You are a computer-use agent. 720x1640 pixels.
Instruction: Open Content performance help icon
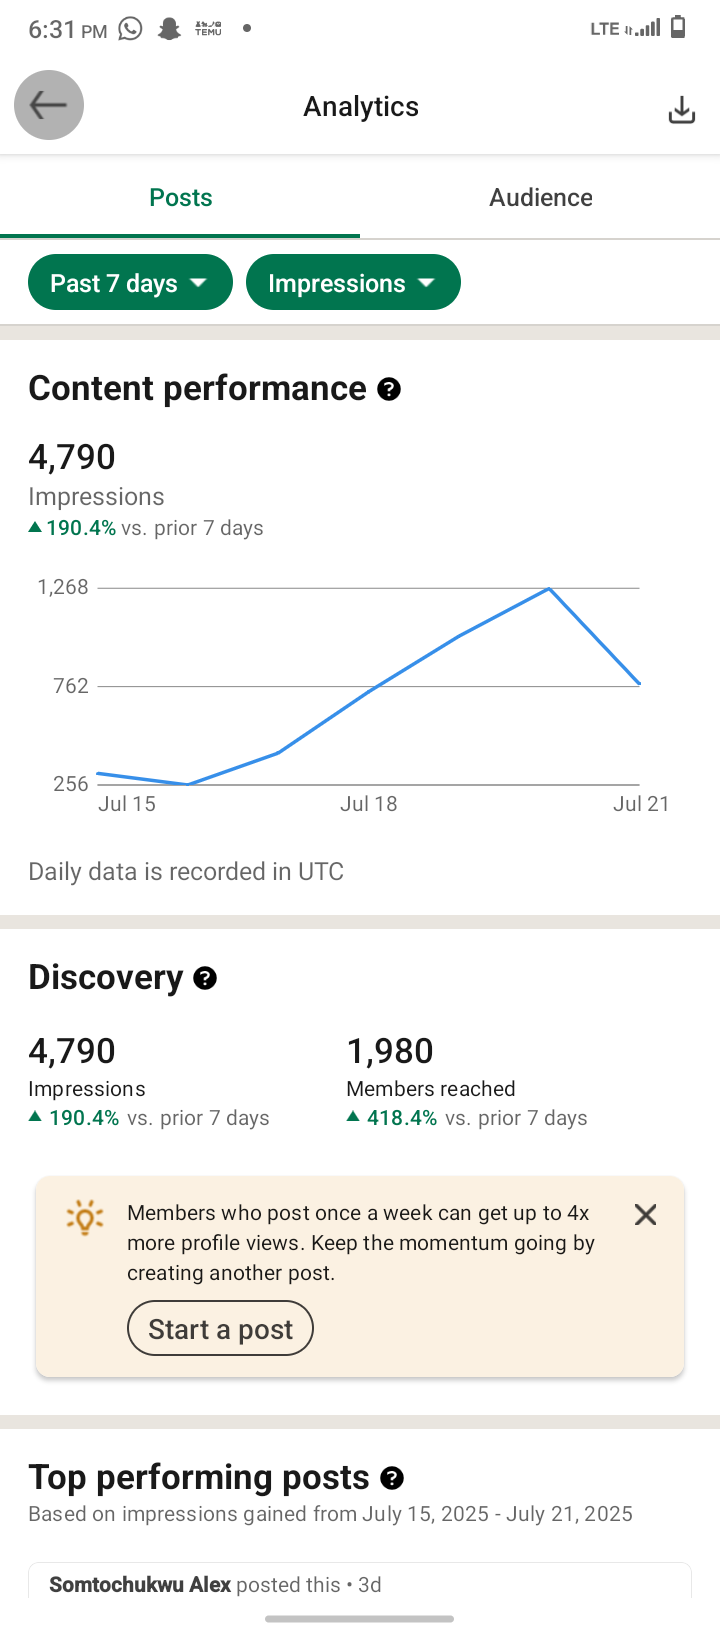pos(389,389)
